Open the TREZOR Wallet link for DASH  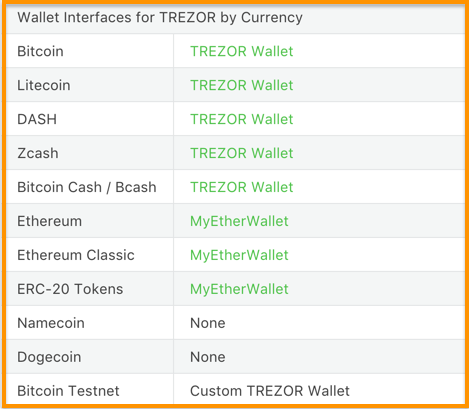pyautogui.click(x=242, y=119)
